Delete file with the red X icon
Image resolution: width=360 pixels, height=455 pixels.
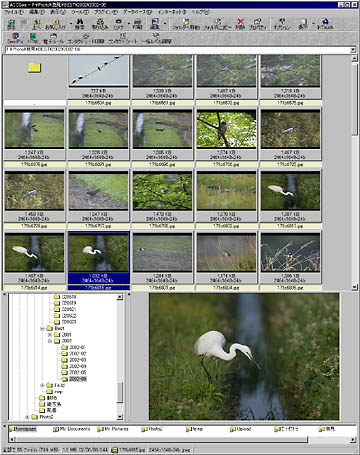(240, 24)
